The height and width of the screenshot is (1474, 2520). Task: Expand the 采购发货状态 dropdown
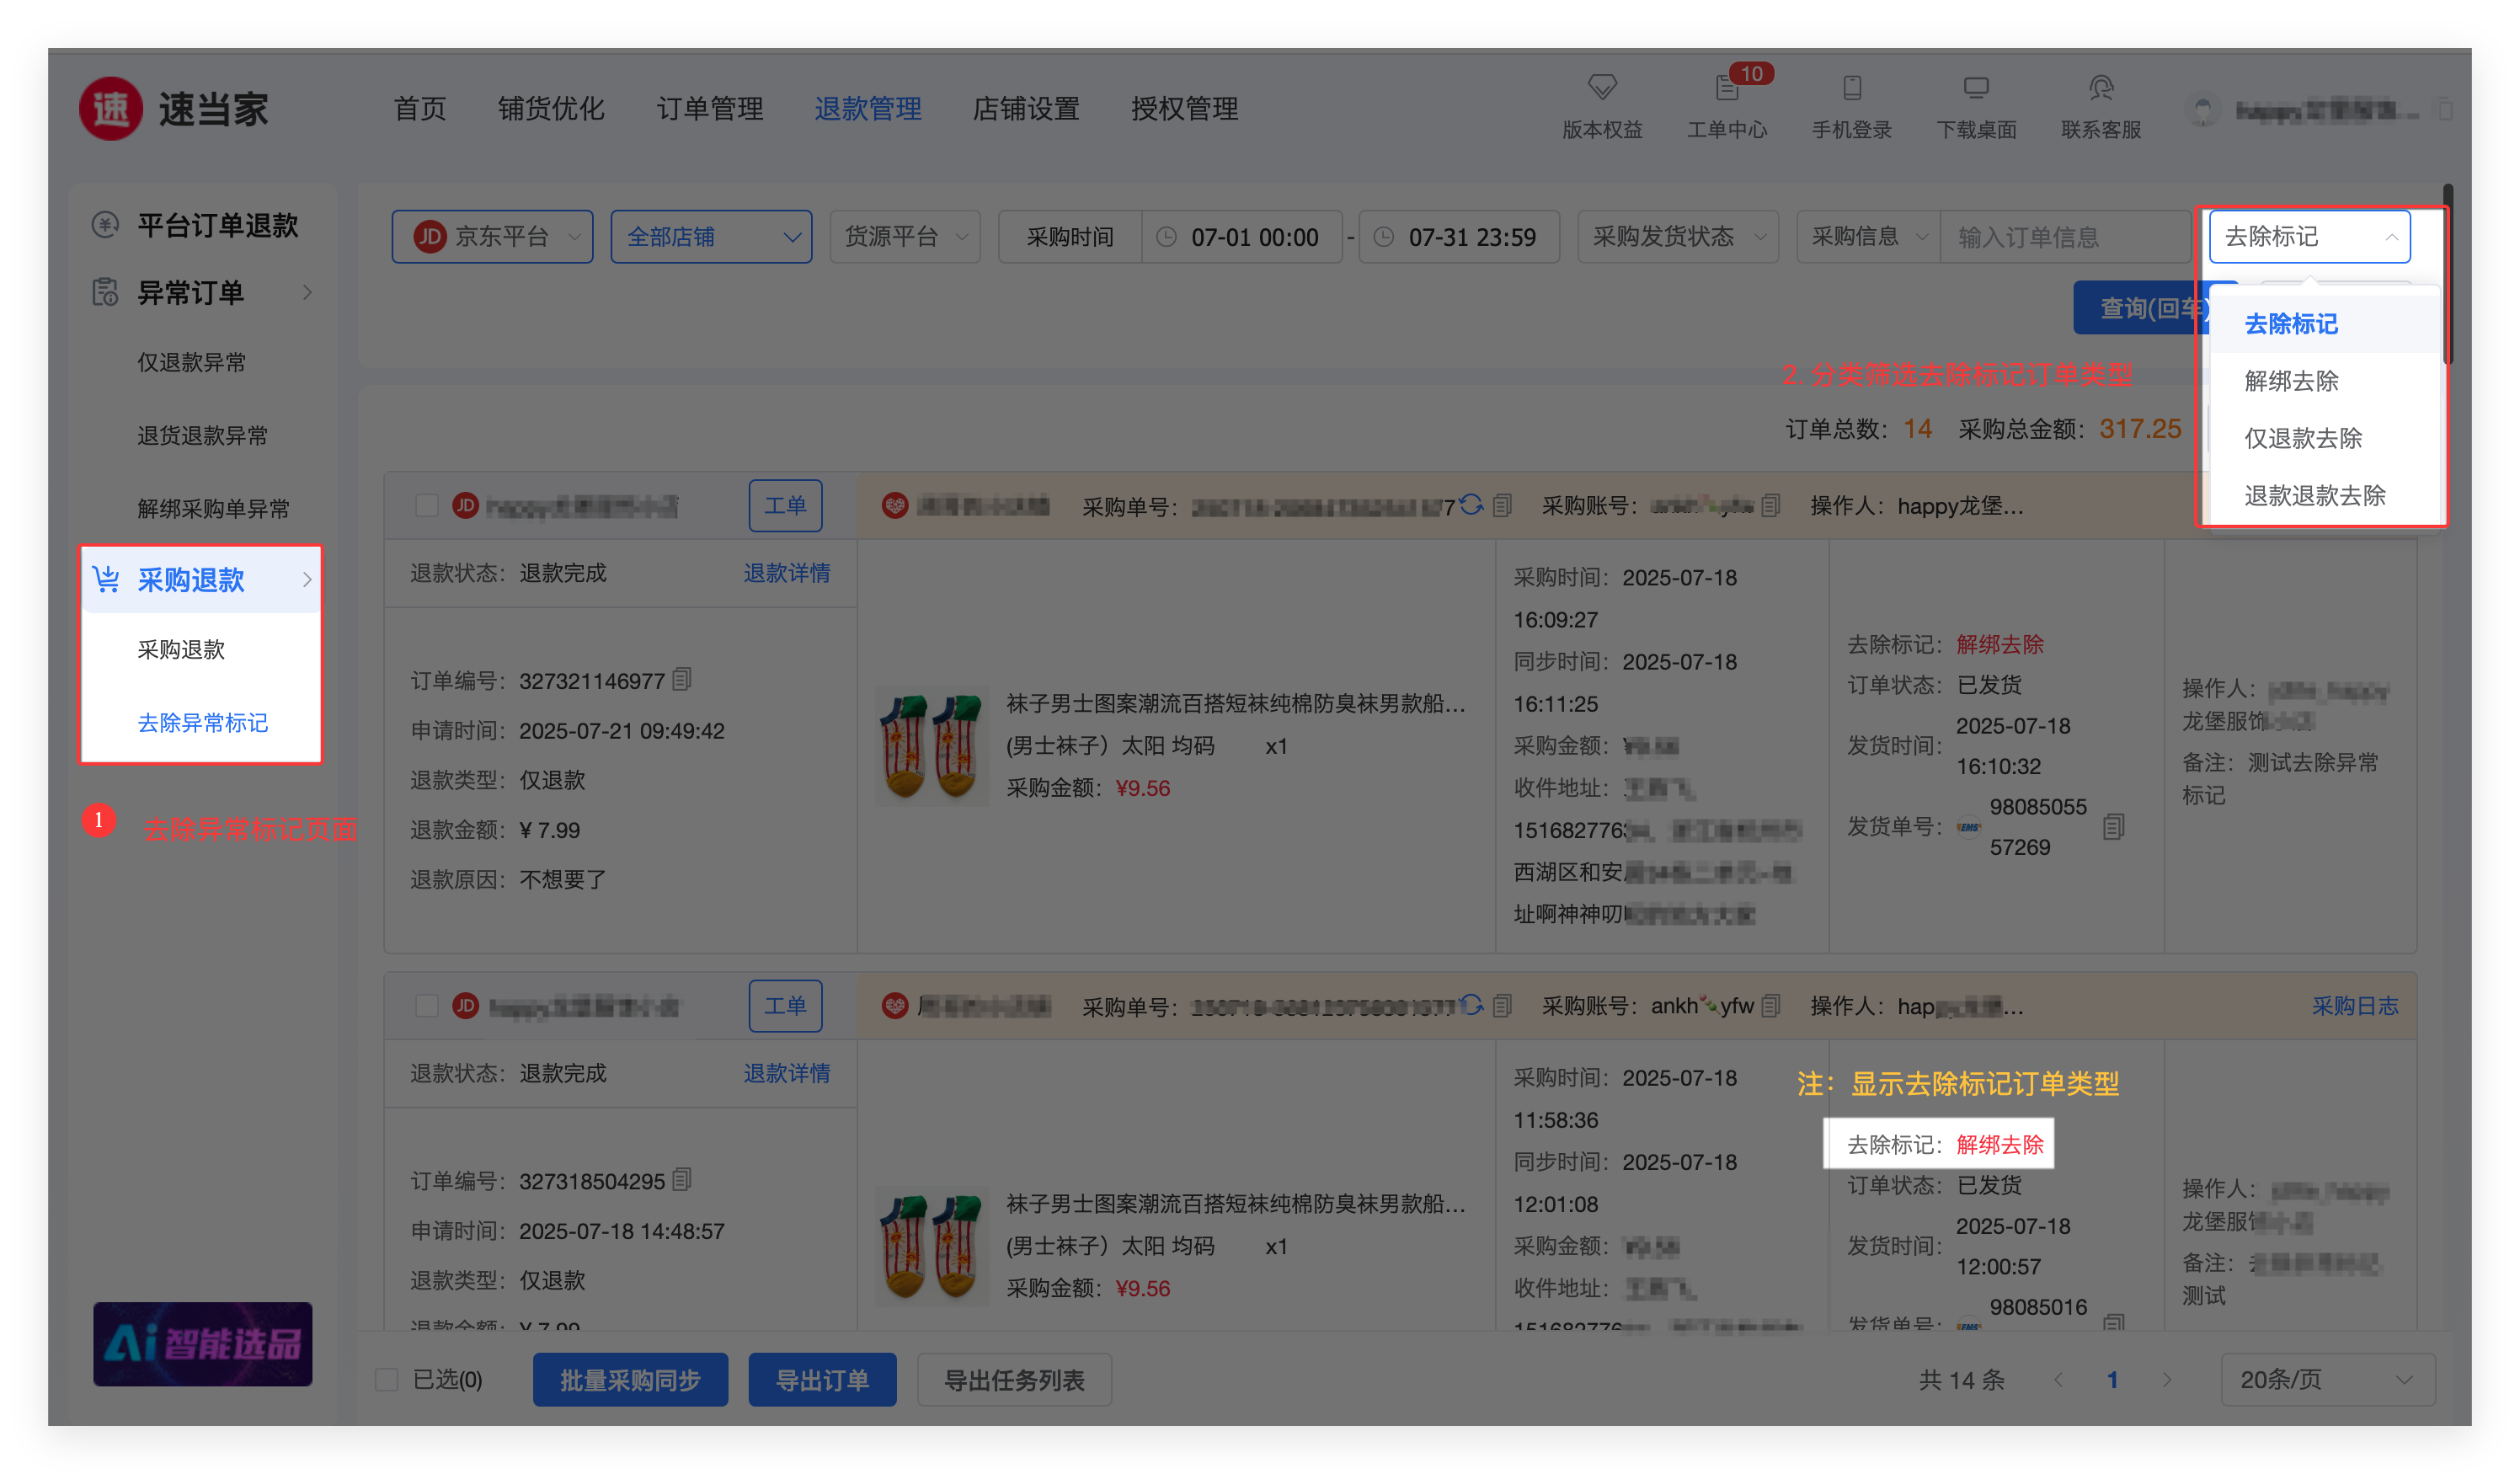pos(1677,237)
